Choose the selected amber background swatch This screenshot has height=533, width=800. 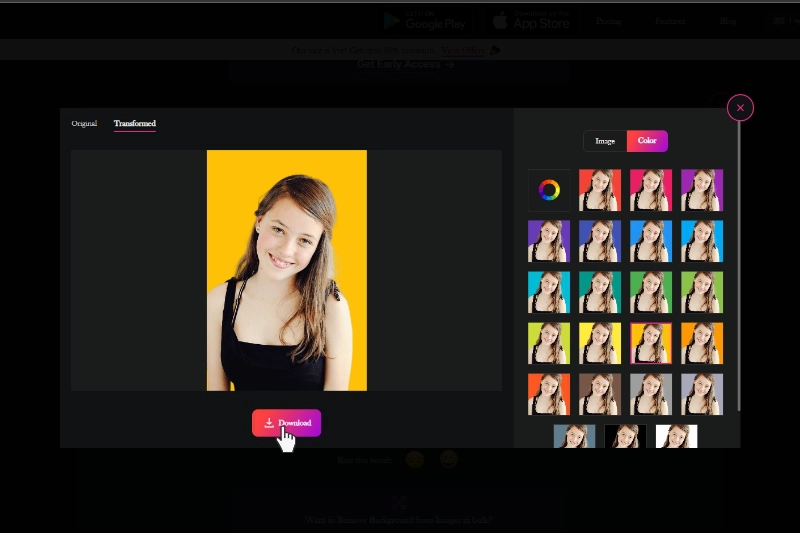point(651,343)
